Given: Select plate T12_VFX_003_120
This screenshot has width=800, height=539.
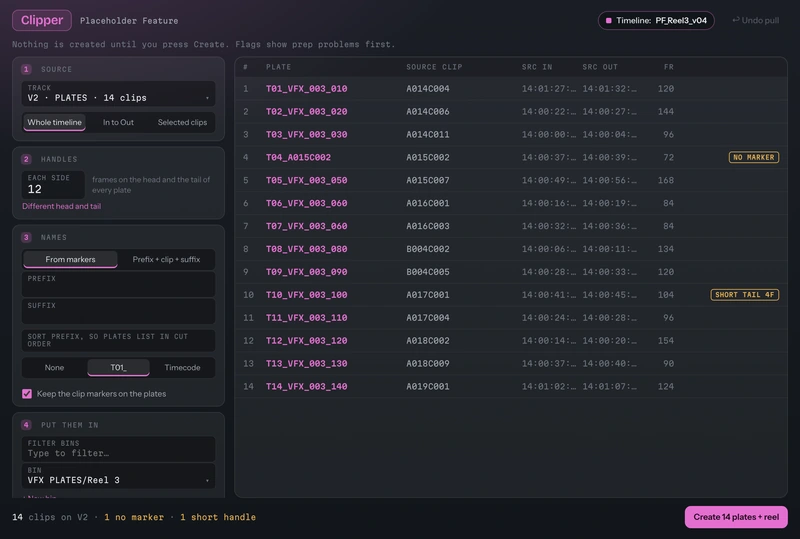Looking at the screenshot, I should pyautogui.click(x=306, y=340).
